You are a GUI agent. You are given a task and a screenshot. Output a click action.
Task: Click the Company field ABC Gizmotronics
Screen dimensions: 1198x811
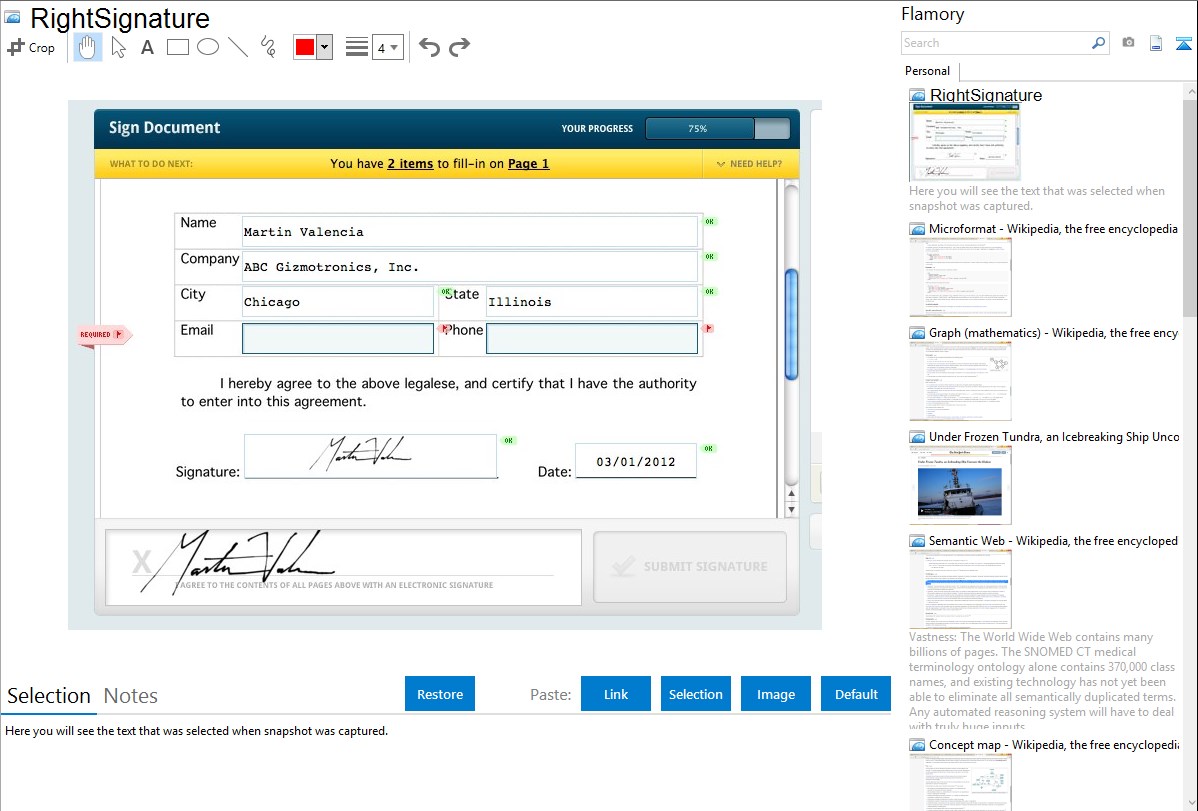[x=470, y=266]
